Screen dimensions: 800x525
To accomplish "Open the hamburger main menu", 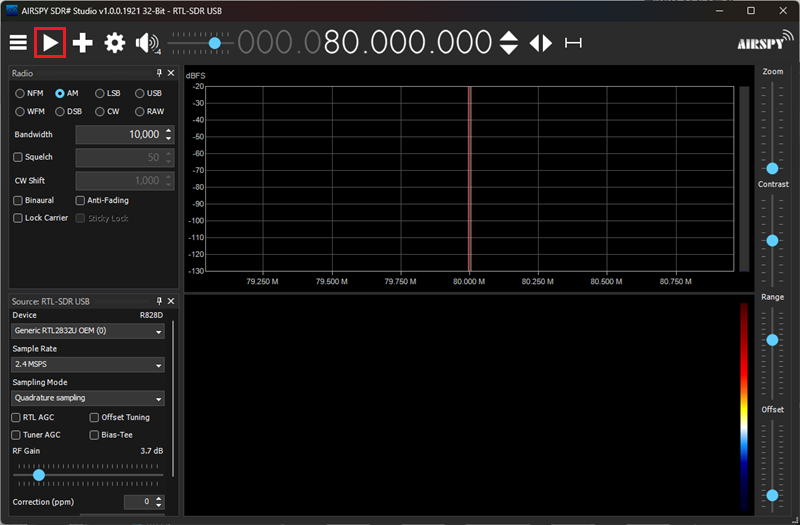I will (18, 43).
